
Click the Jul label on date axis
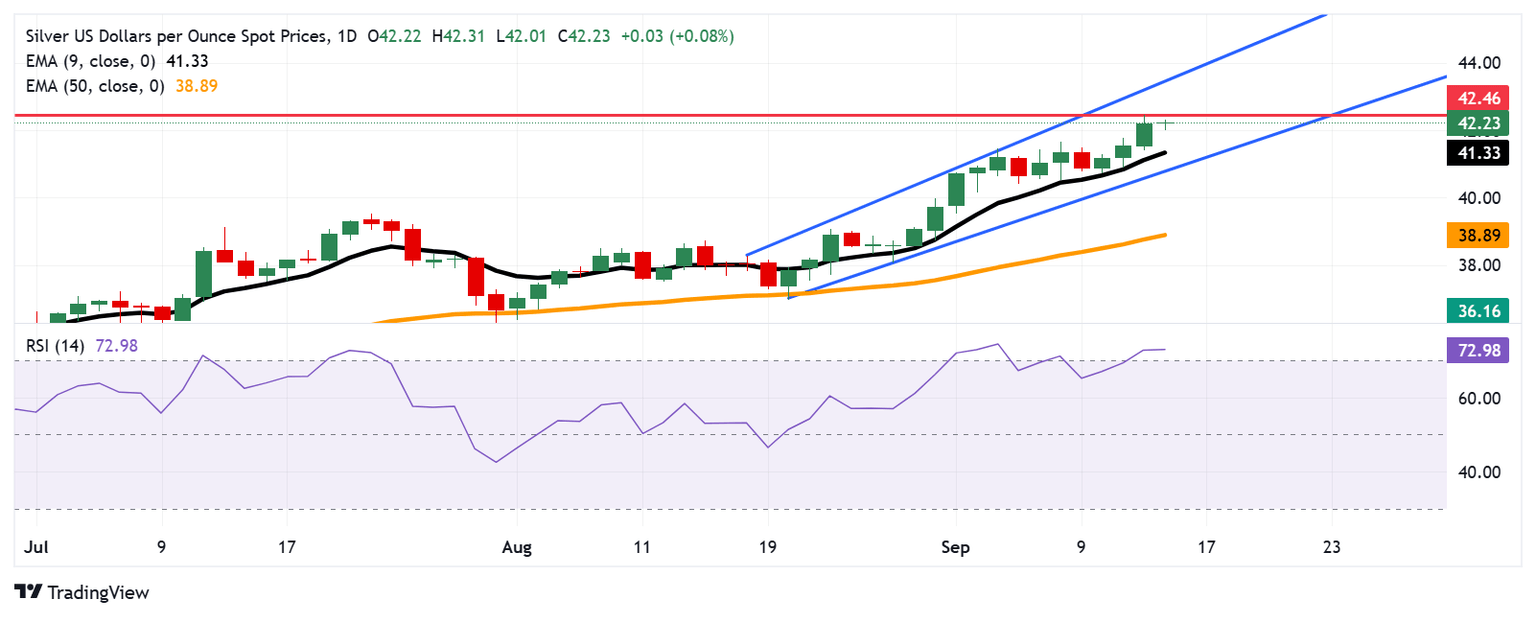click(36, 547)
